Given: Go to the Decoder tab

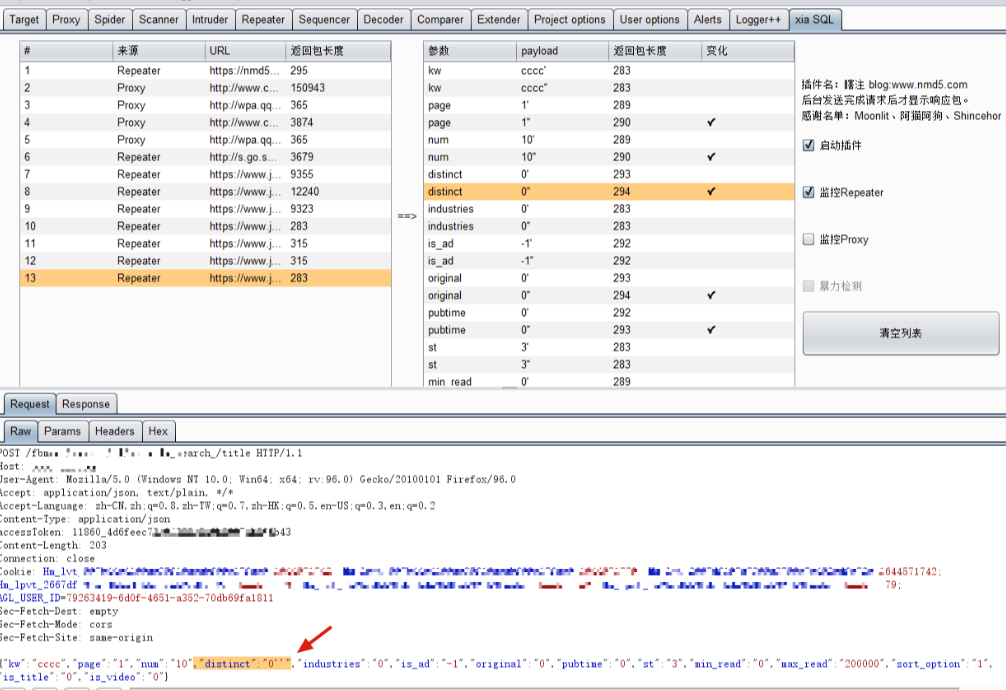Looking at the screenshot, I should tap(383, 19).
